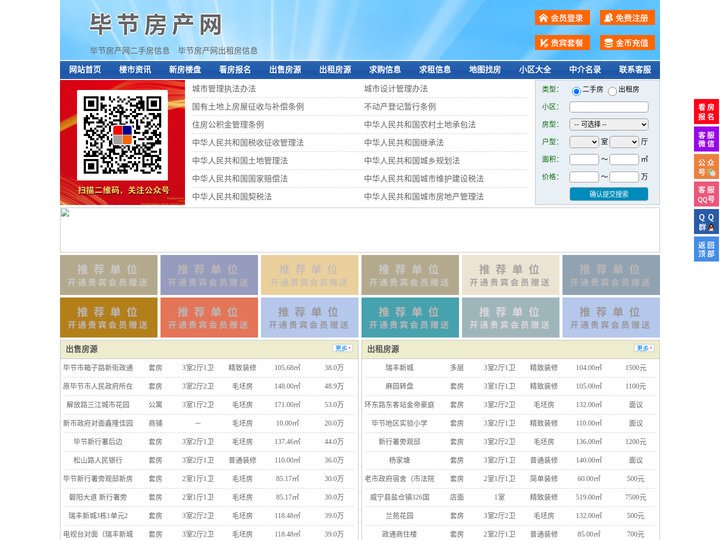Open 贵宾套餐 VIP package button

click(x=562, y=43)
